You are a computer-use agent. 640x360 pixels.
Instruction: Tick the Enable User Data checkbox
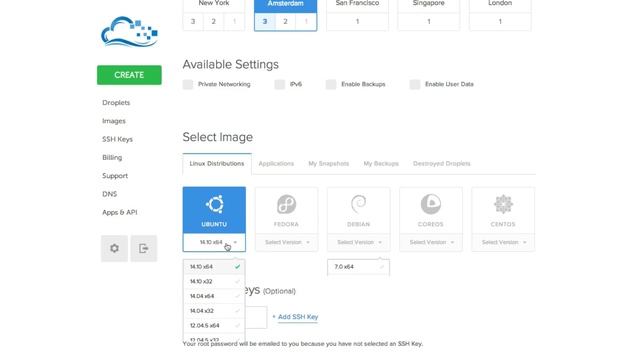click(415, 84)
